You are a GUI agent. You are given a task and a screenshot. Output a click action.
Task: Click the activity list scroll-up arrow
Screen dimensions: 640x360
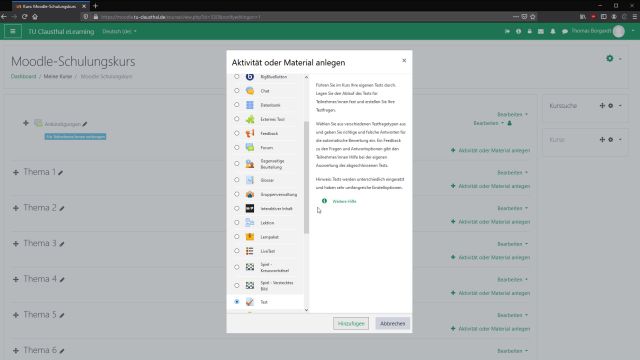(306, 77)
